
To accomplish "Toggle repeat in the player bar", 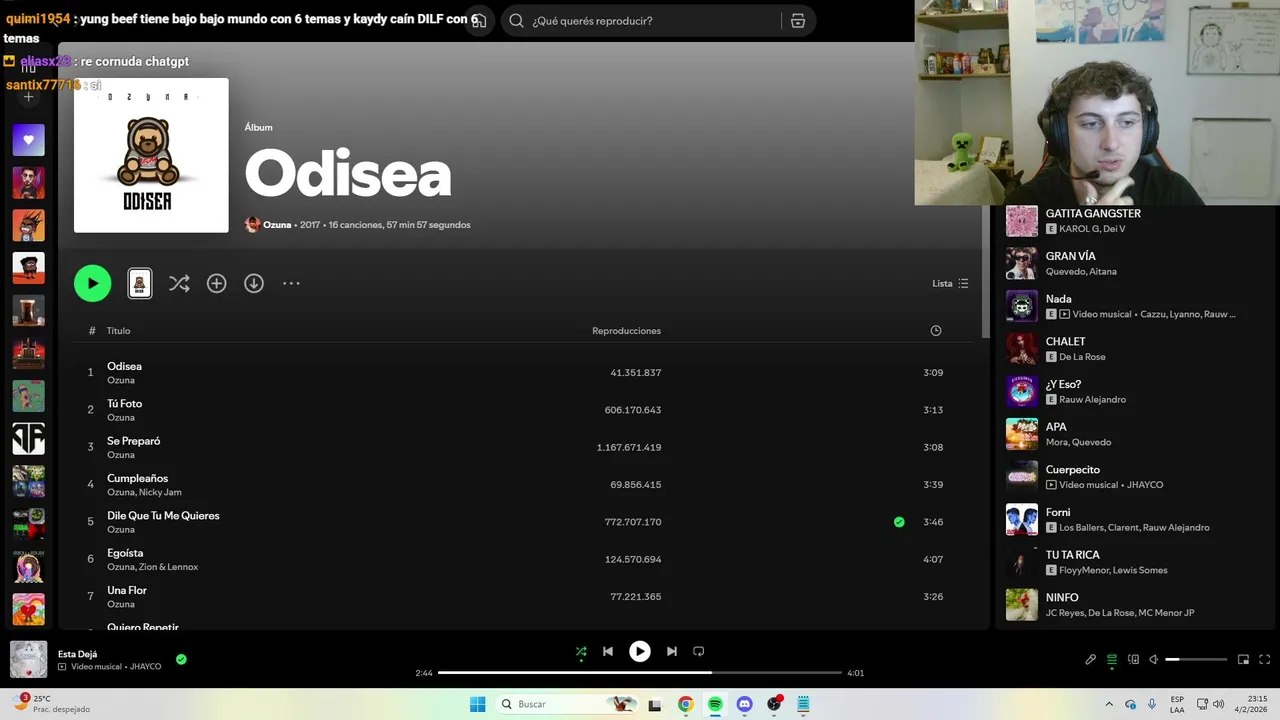I will [699, 651].
